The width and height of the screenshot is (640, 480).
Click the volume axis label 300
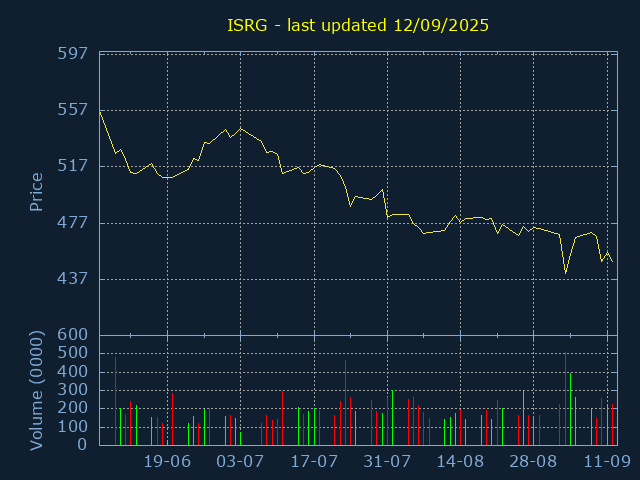[x=73, y=390]
